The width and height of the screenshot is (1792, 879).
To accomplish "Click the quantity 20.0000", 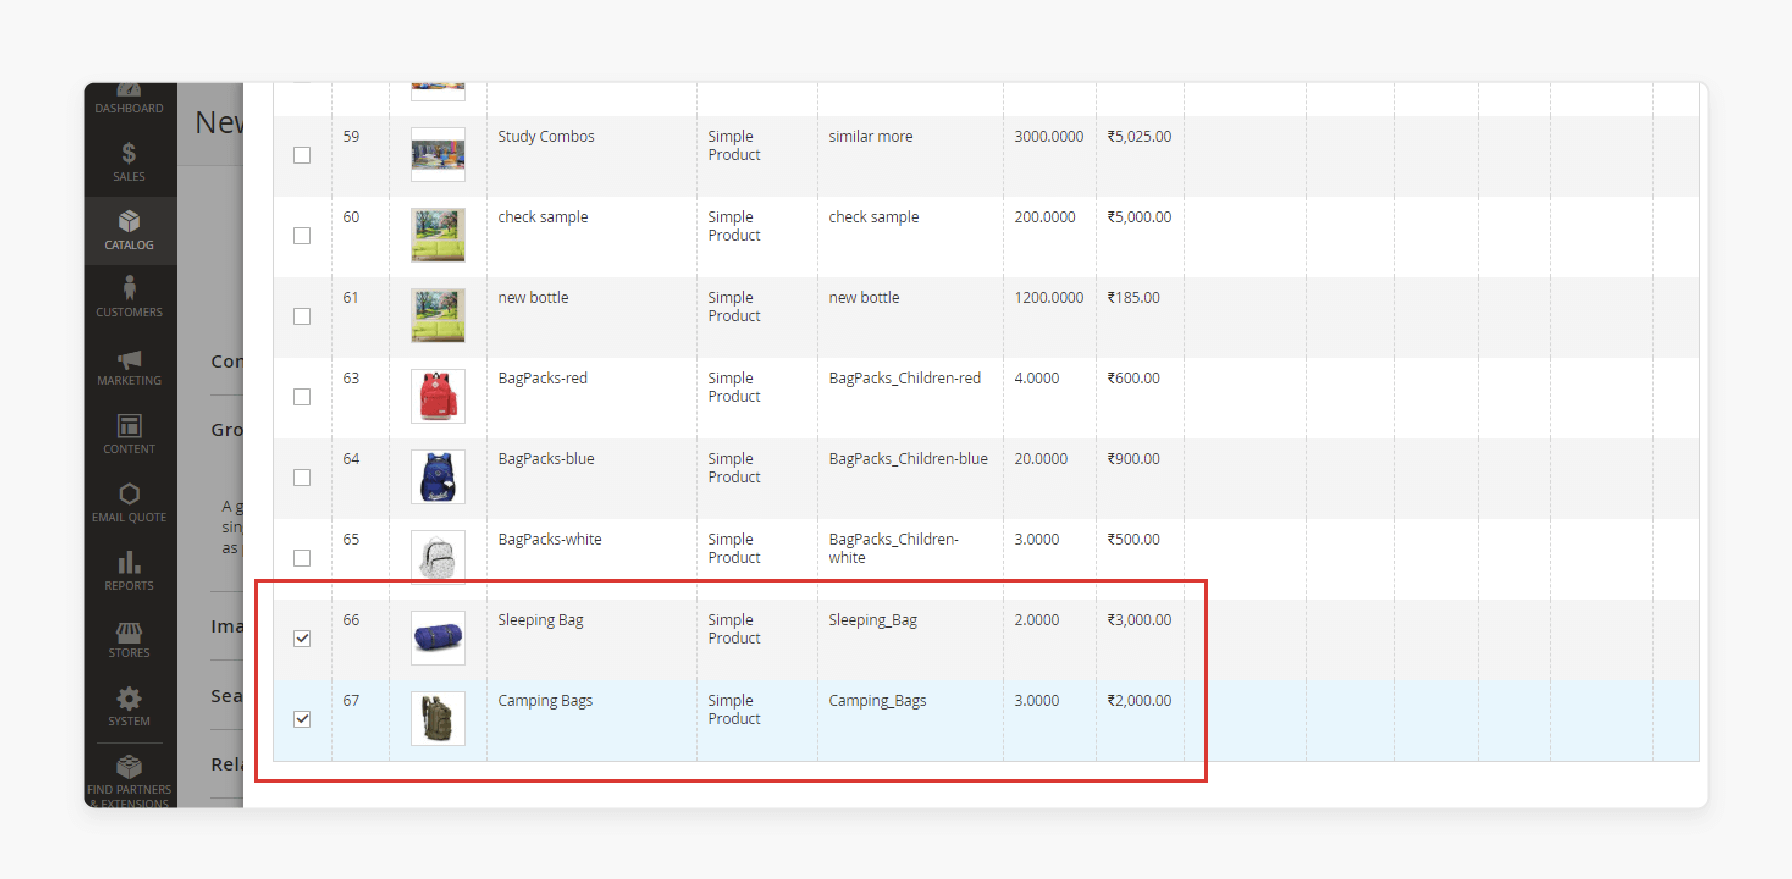I will pyautogui.click(x=1041, y=459).
